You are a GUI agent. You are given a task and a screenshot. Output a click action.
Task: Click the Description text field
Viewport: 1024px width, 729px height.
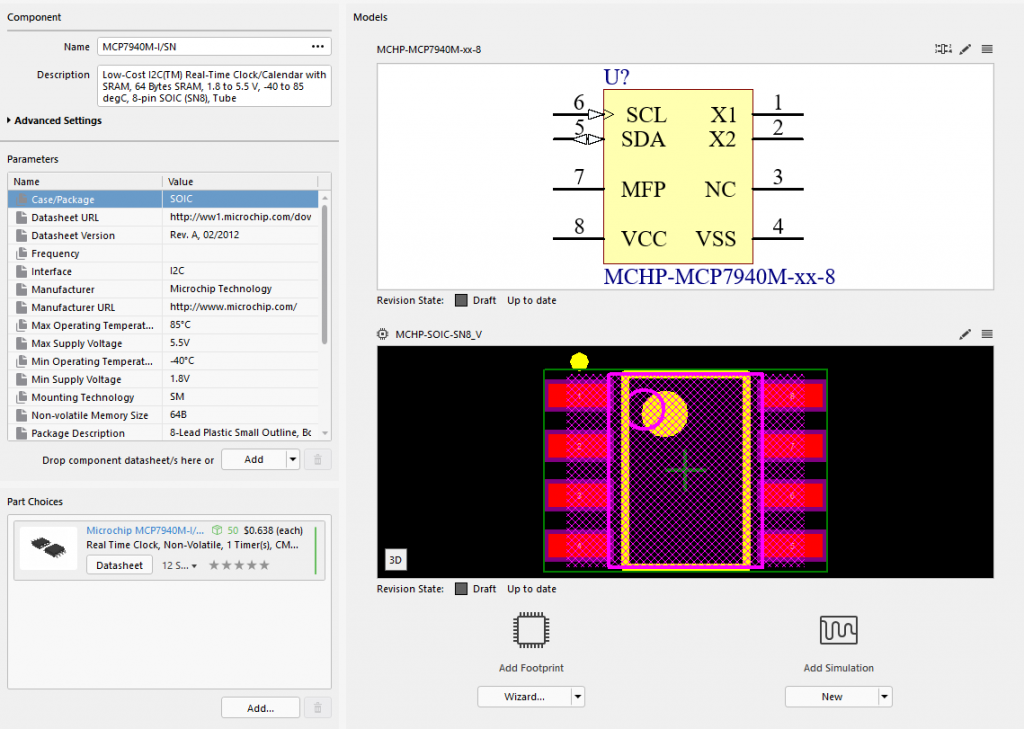pos(214,86)
